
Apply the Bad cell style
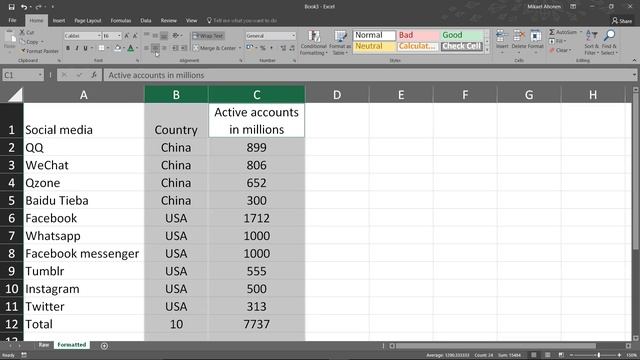coord(417,35)
